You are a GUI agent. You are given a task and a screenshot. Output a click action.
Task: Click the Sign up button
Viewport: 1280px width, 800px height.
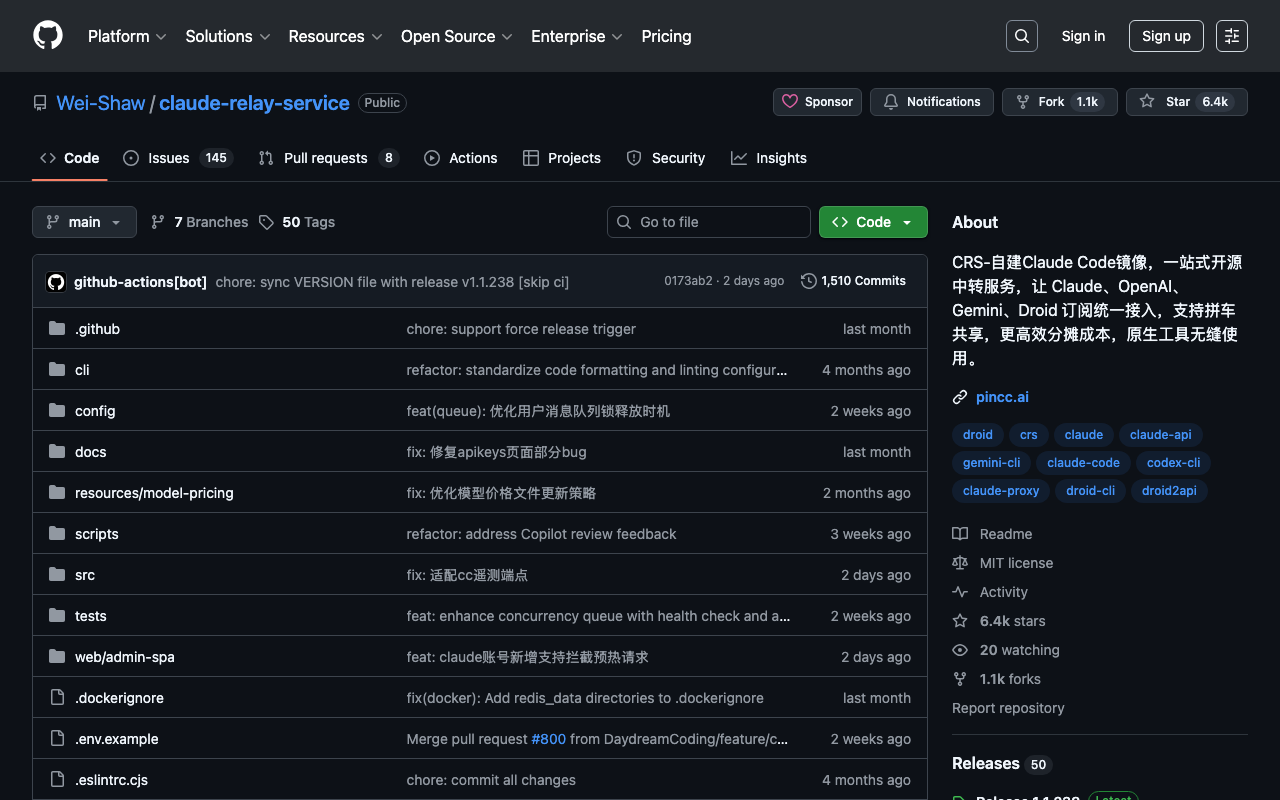(1166, 36)
